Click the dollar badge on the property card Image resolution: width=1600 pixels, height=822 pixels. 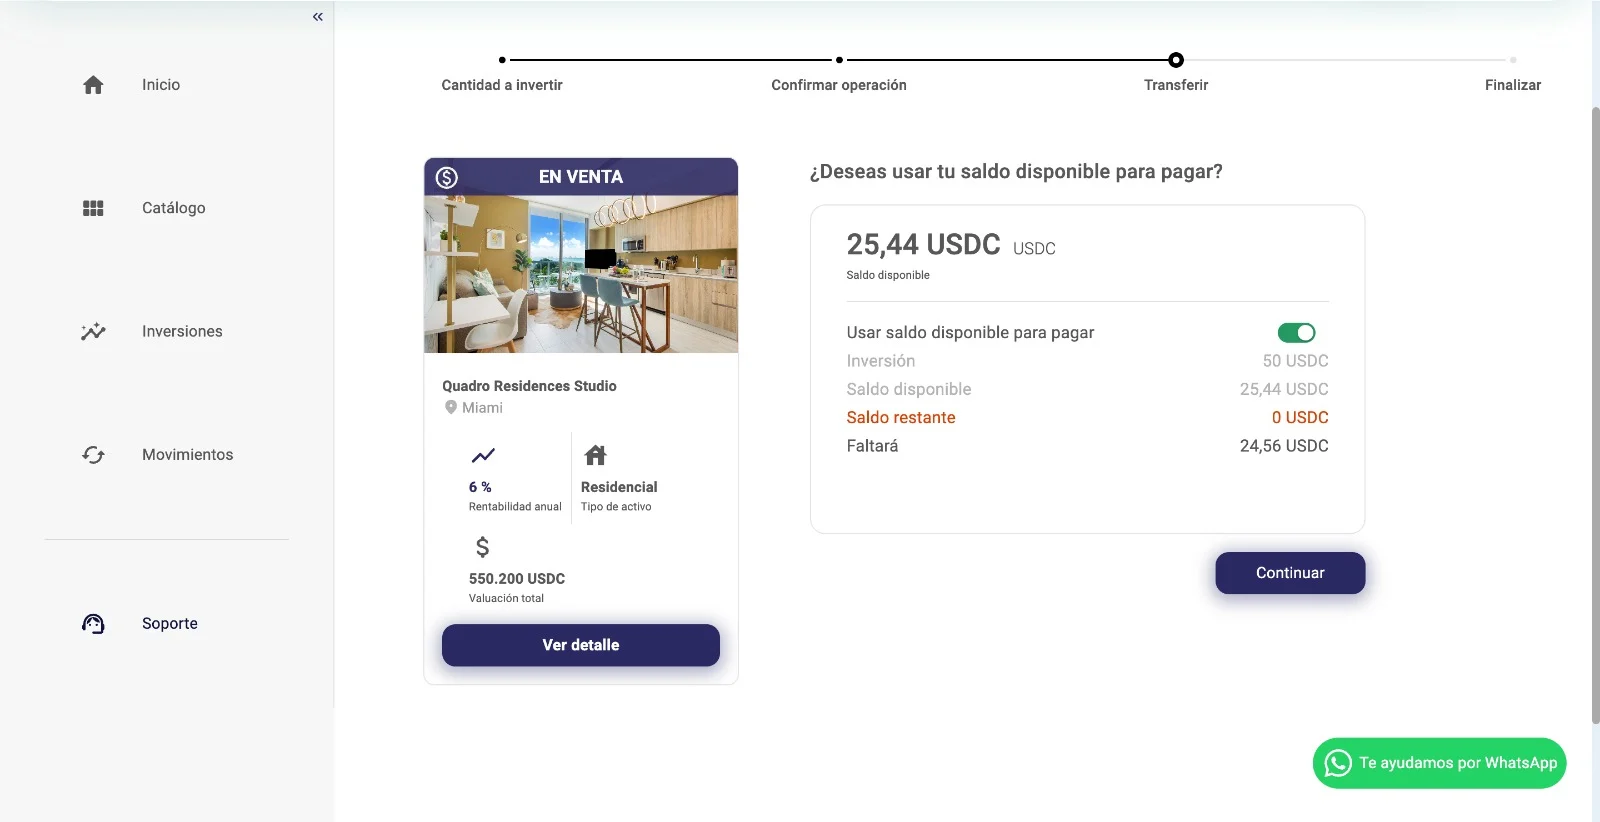pyautogui.click(x=447, y=176)
